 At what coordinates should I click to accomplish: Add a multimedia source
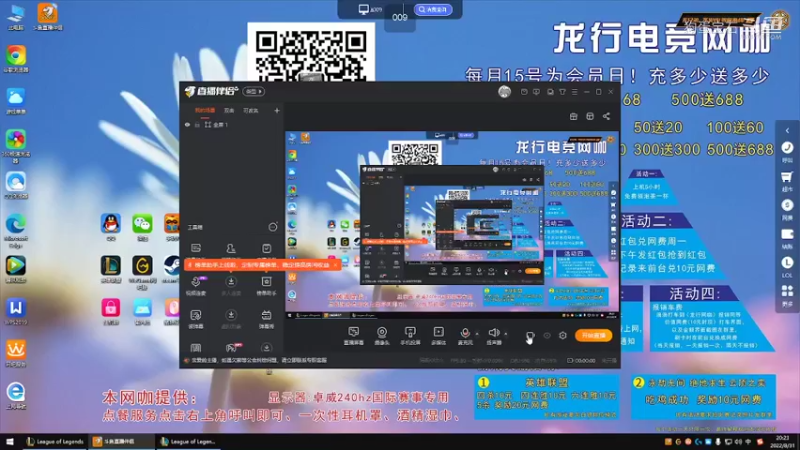pos(438,336)
